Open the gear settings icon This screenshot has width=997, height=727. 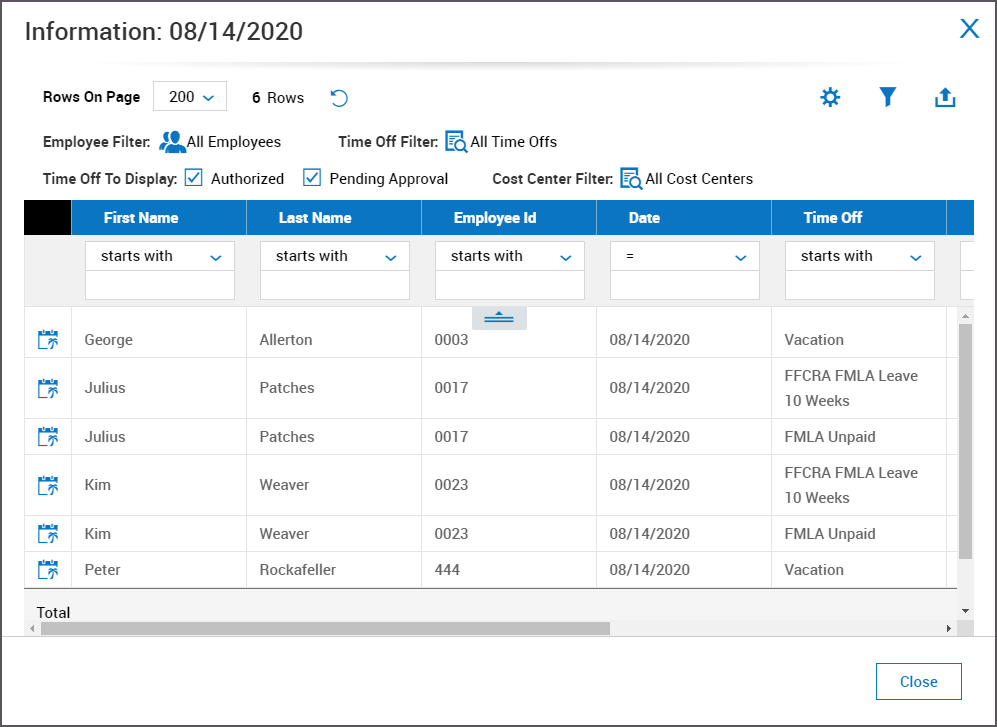point(830,97)
